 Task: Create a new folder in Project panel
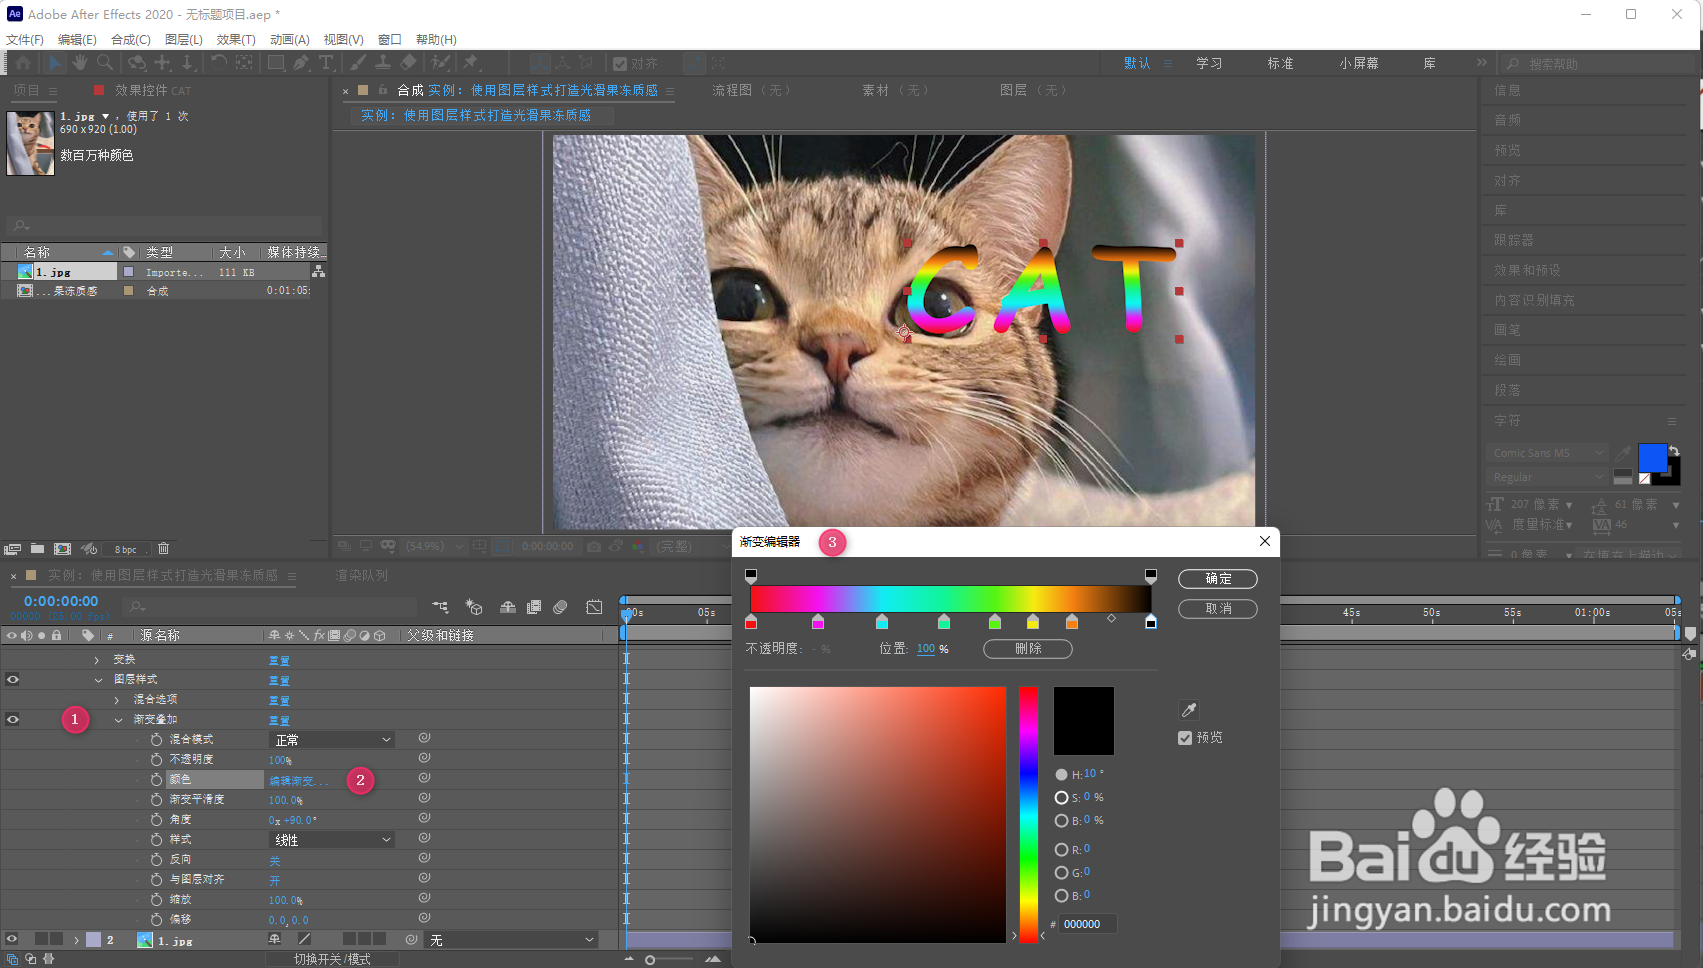tap(37, 548)
